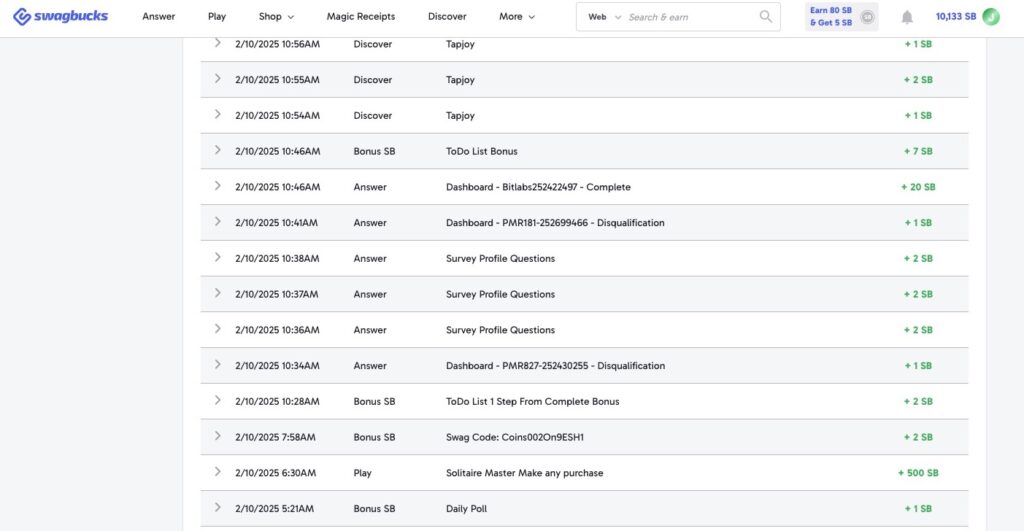Open the Web search type dropdown
The height and width of the screenshot is (531, 1024).
pos(604,17)
